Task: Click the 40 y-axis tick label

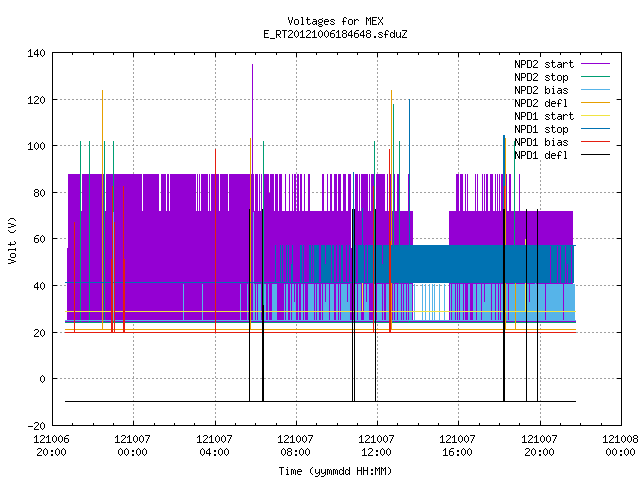Action: pos(39,286)
